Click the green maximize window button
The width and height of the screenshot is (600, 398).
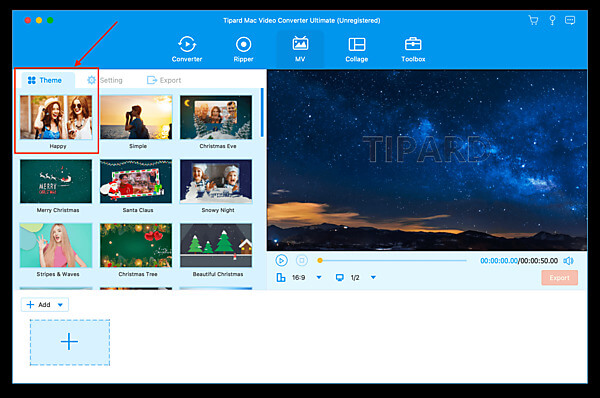point(50,20)
